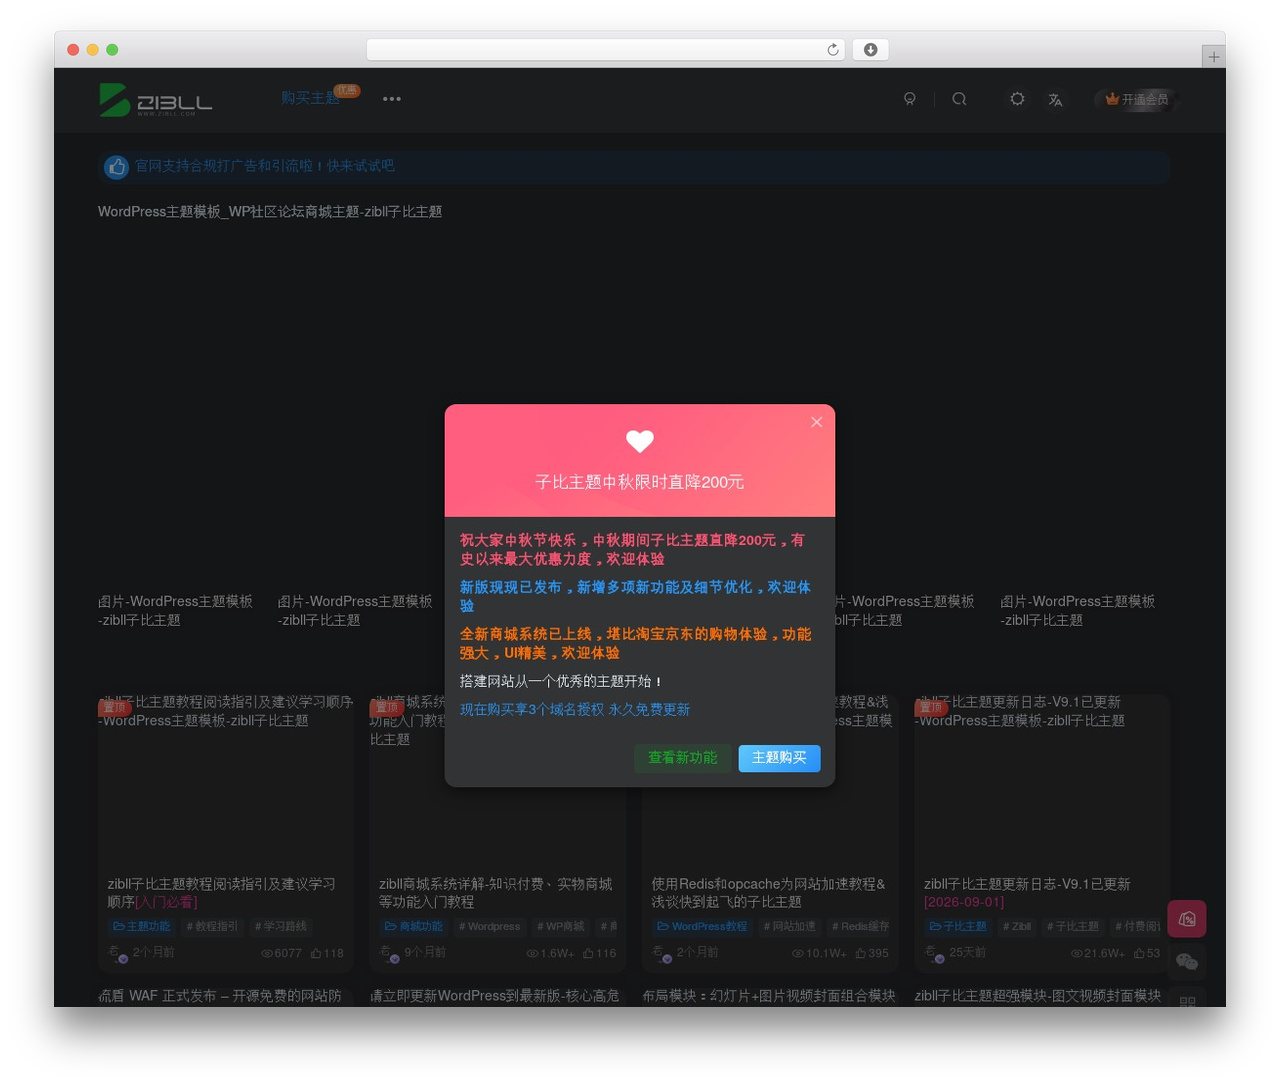Click the ZIBLL logo in header
The image size is (1280, 1084).
tap(156, 99)
